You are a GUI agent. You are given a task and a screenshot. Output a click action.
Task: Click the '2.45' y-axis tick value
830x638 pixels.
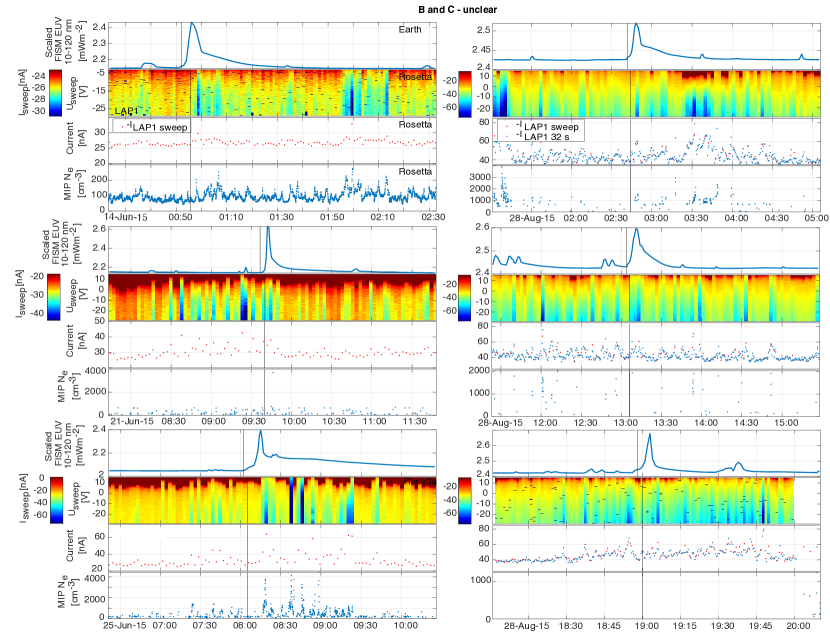pyautogui.click(x=480, y=50)
